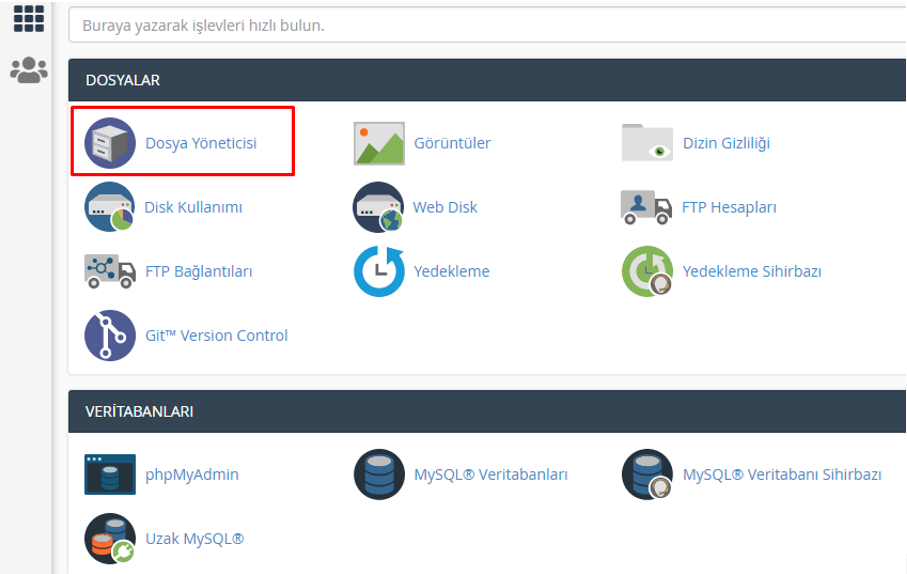Click the Görüntüler picture icon
The width and height of the screenshot is (907, 574).
pos(379,143)
